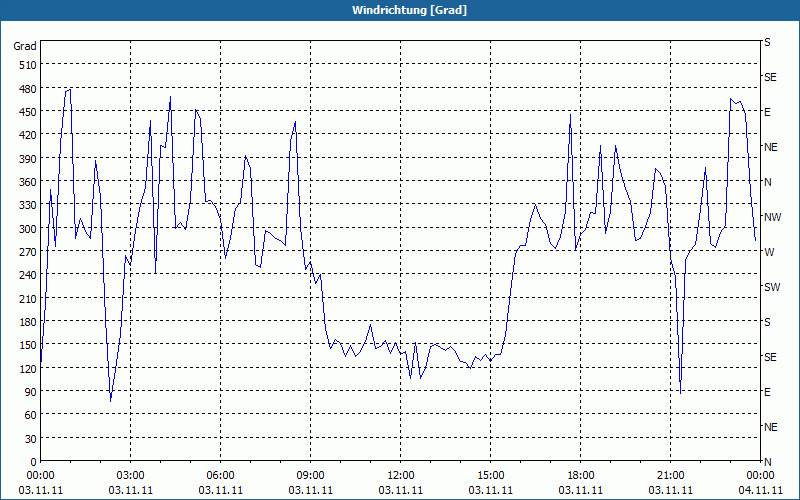Click the 12:00 time axis label
Viewport: 800px width, 500px height.
pos(401,476)
